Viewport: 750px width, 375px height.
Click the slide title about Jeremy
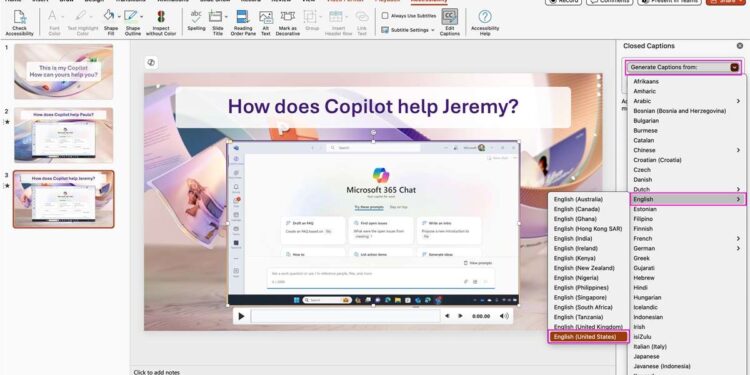tap(373, 107)
